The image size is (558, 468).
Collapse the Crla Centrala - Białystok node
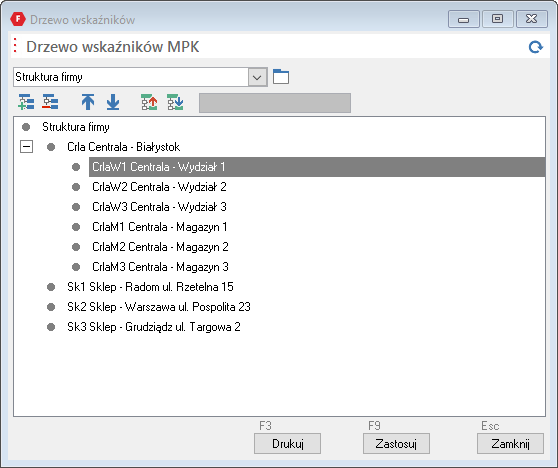26,147
